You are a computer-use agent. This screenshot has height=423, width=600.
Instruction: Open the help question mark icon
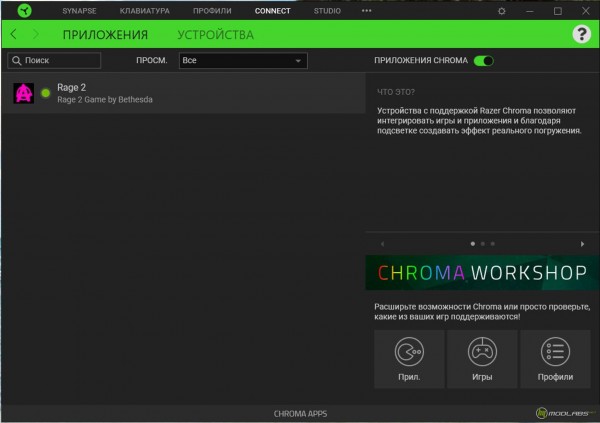(582, 34)
